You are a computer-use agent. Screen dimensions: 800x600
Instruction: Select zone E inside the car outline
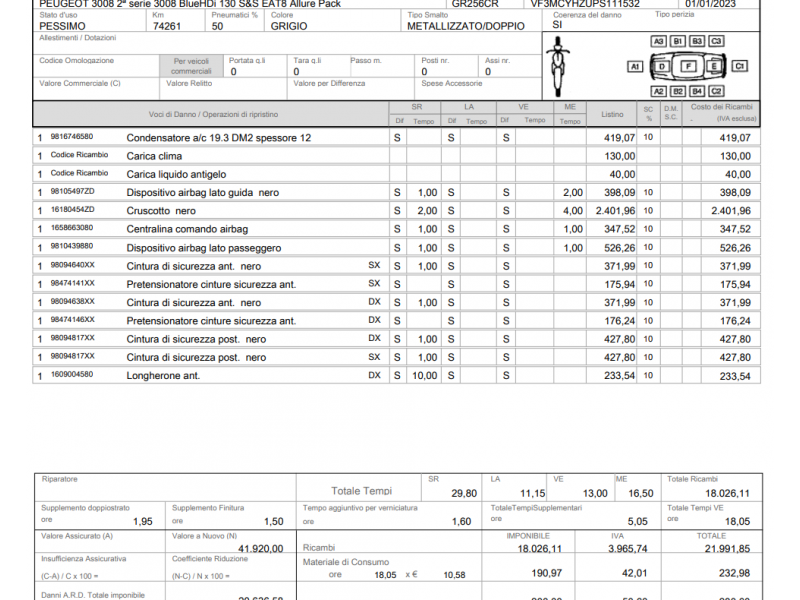pyautogui.click(x=714, y=66)
